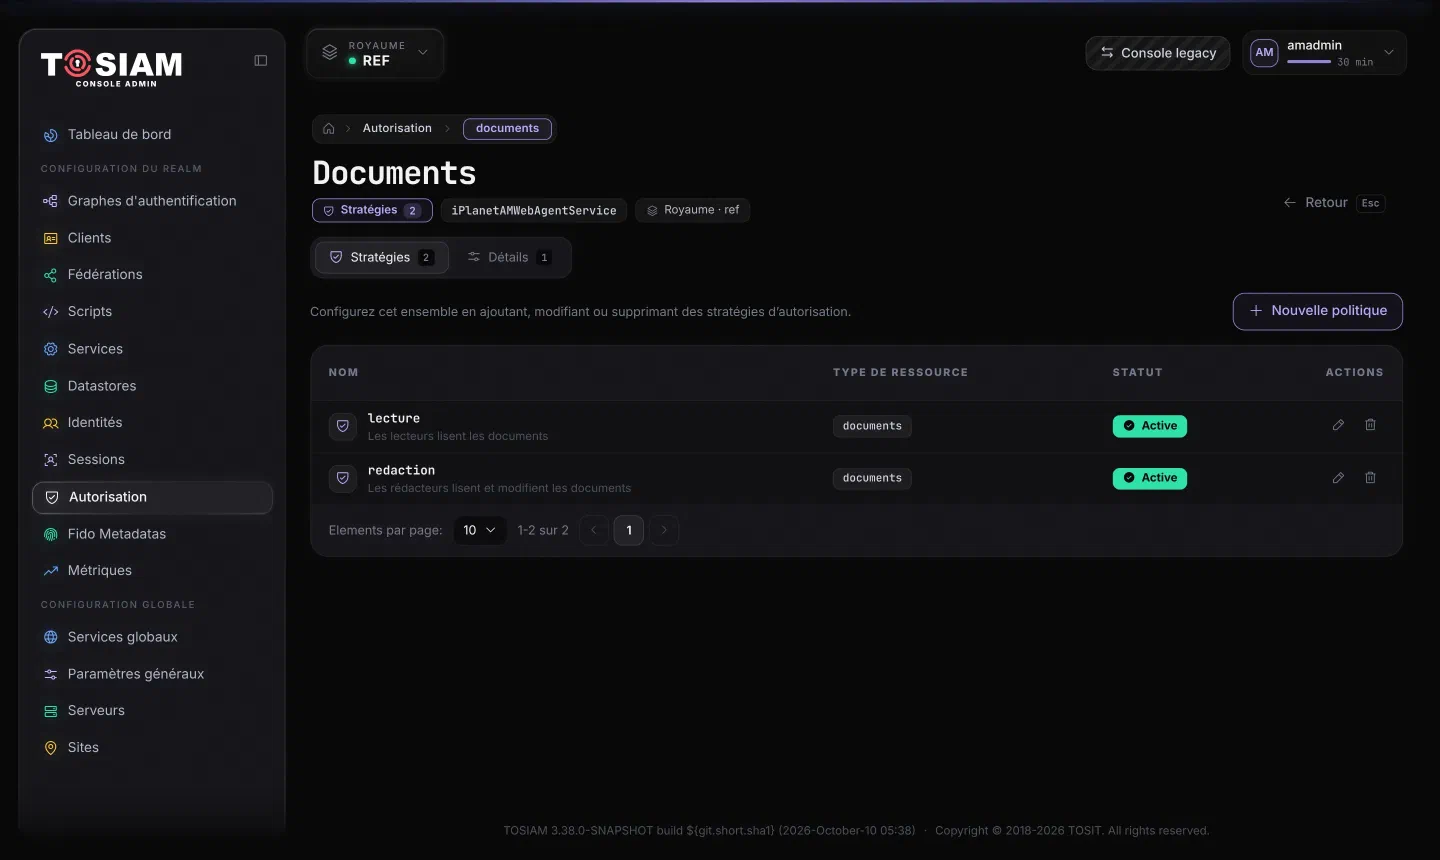View Métriques in the sidebar
1440x860 pixels.
[x=152, y=571]
